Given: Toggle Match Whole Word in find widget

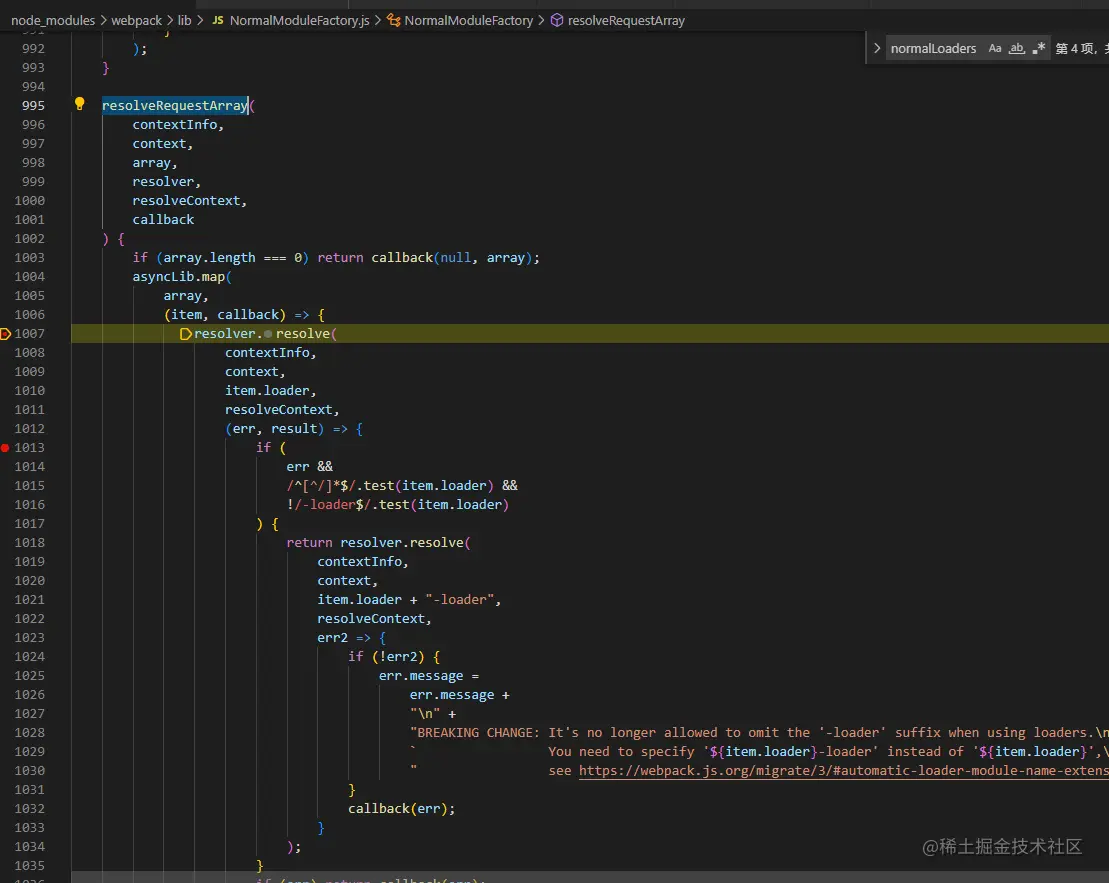Looking at the screenshot, I should point(1016,48).
